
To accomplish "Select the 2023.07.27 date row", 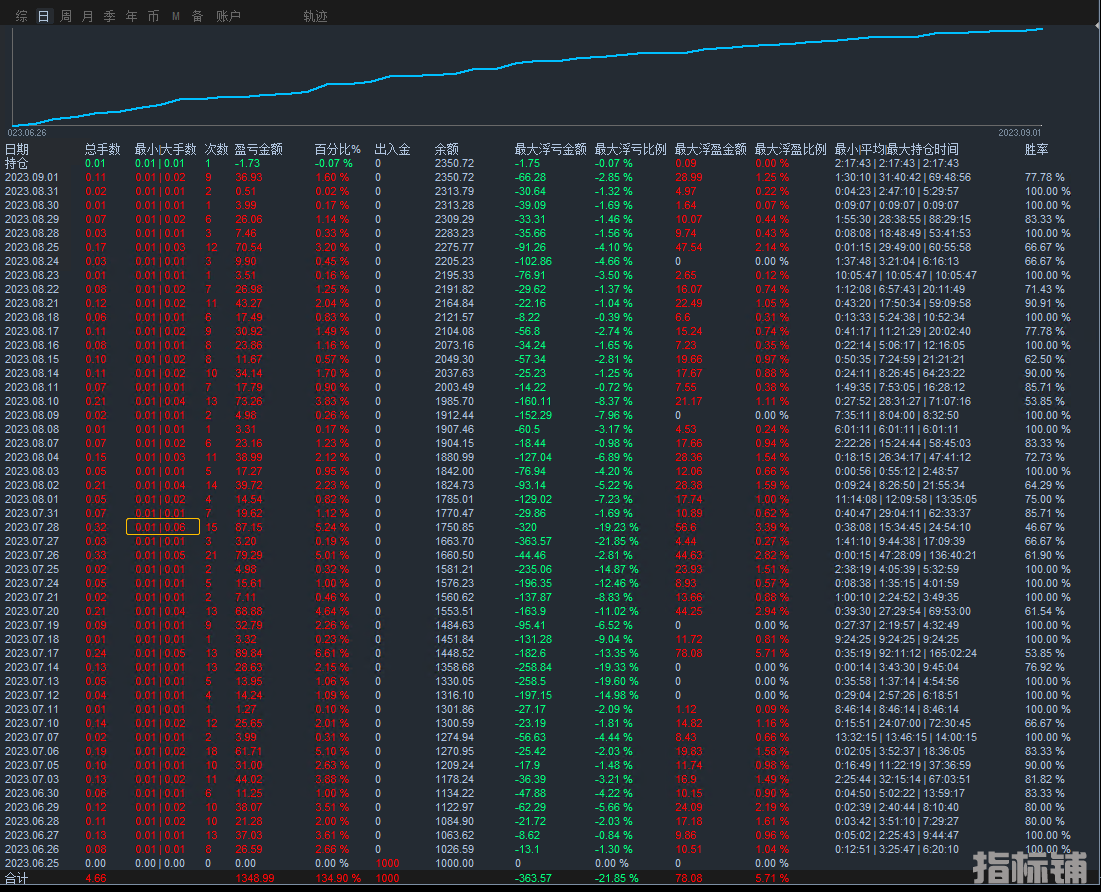I will point(32,541).
